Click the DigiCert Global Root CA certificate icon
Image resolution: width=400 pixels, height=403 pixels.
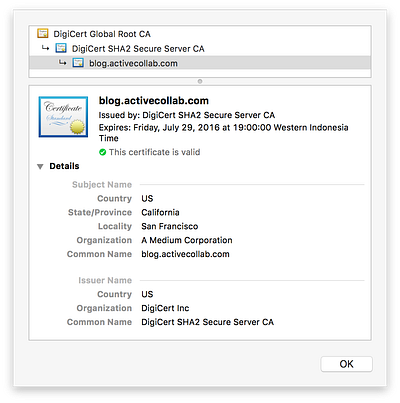pyautogui.click(x=43, y=34)
